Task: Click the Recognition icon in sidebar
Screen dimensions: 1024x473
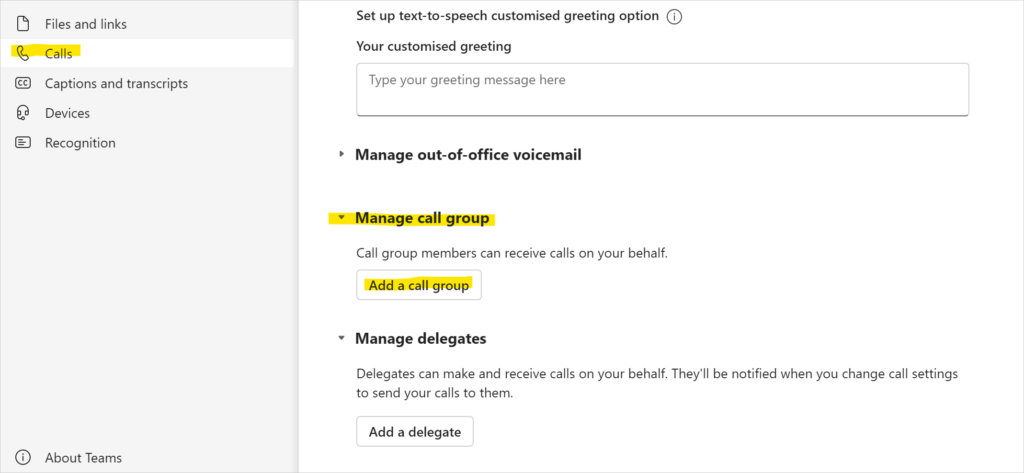Action: [23, 142]
